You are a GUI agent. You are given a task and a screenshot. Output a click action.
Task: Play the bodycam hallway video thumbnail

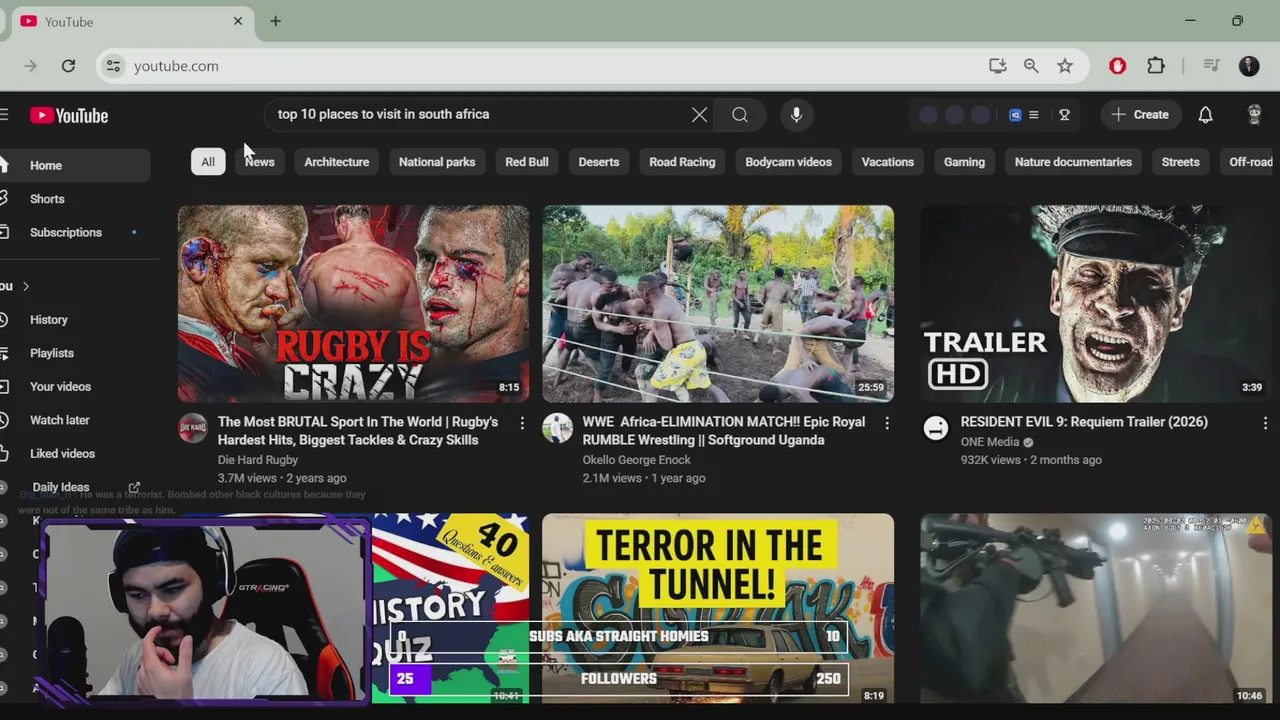(x=1096, y=608)
